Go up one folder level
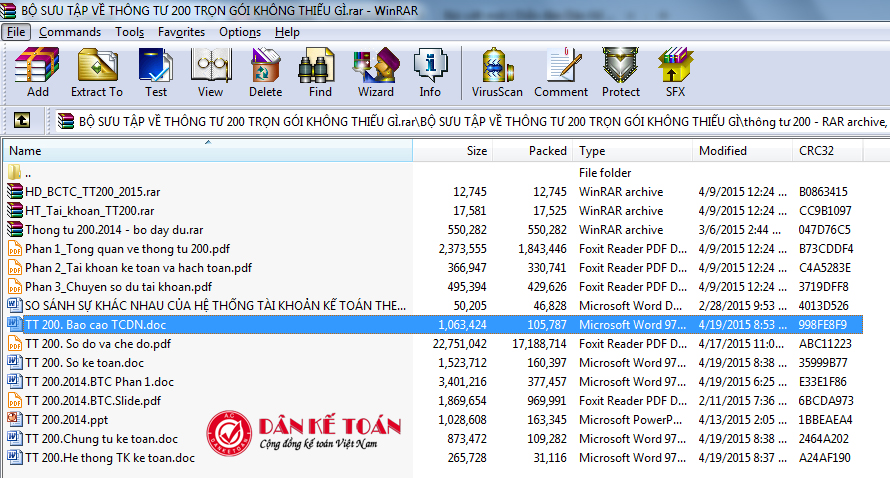Viewport: 890px width, 478px height. pyautogui.click(x=22, y=121)
